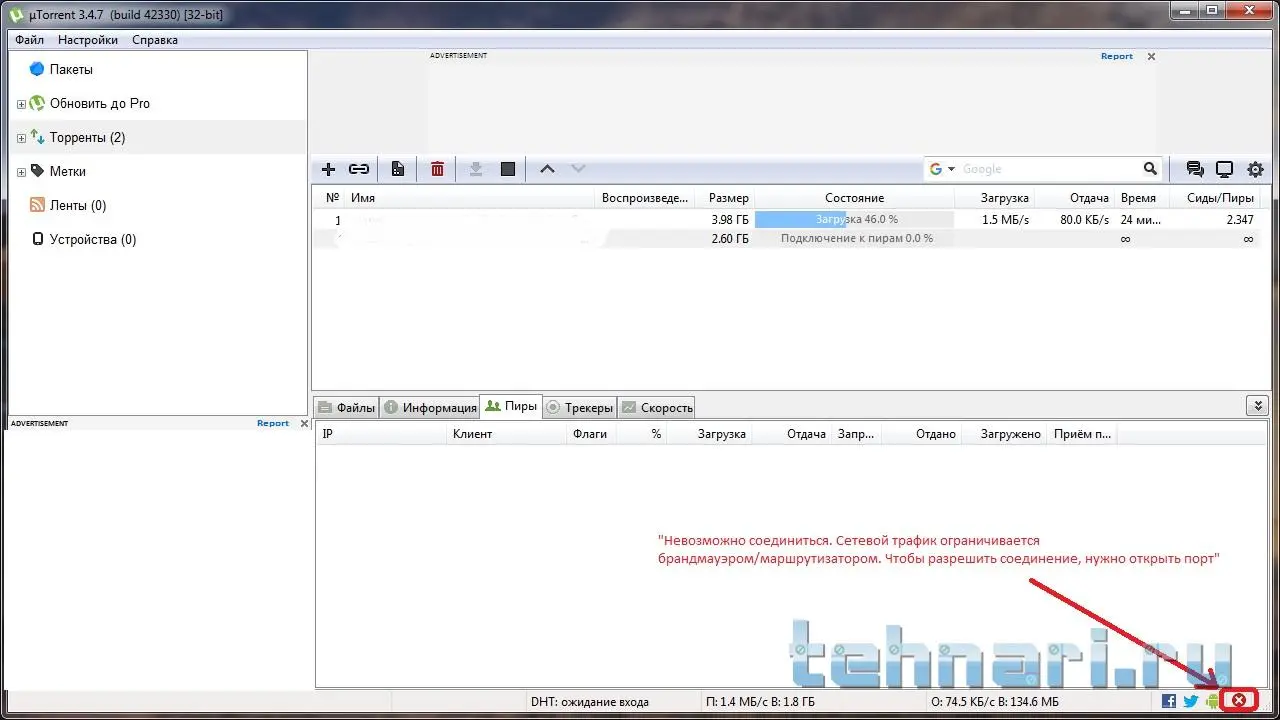Click the 2.60 ГБ size cell
This screenshot has width=1280, height=720.
(730, 239)
